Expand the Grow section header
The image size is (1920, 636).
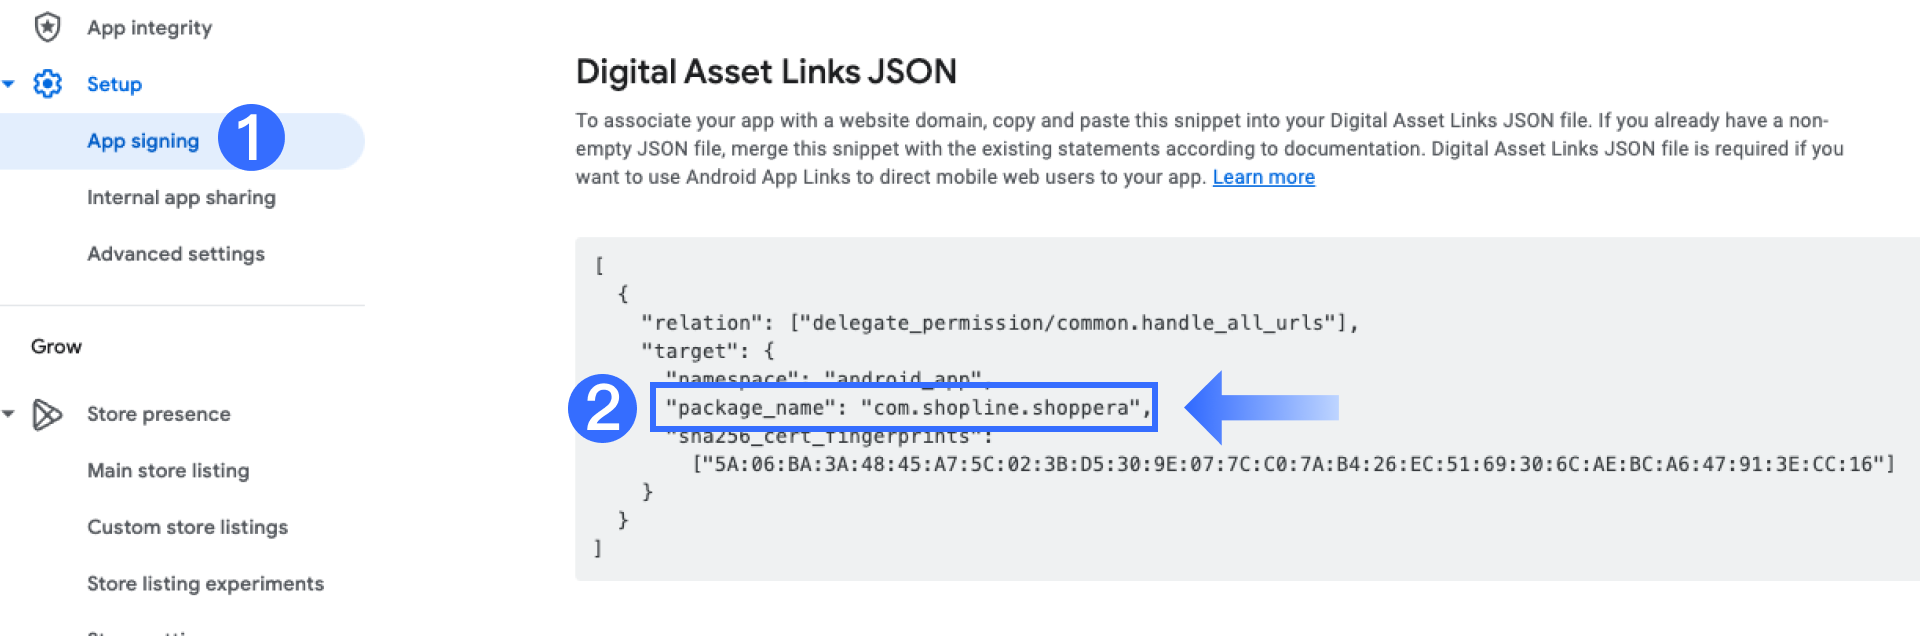click(56, 345)
